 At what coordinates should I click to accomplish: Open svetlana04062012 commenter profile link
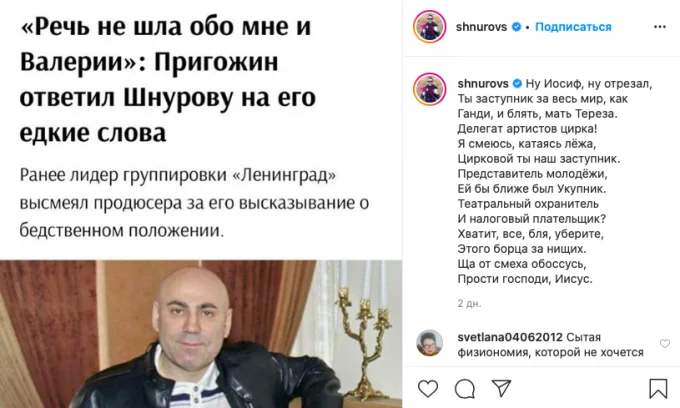[x=510, y=337]
